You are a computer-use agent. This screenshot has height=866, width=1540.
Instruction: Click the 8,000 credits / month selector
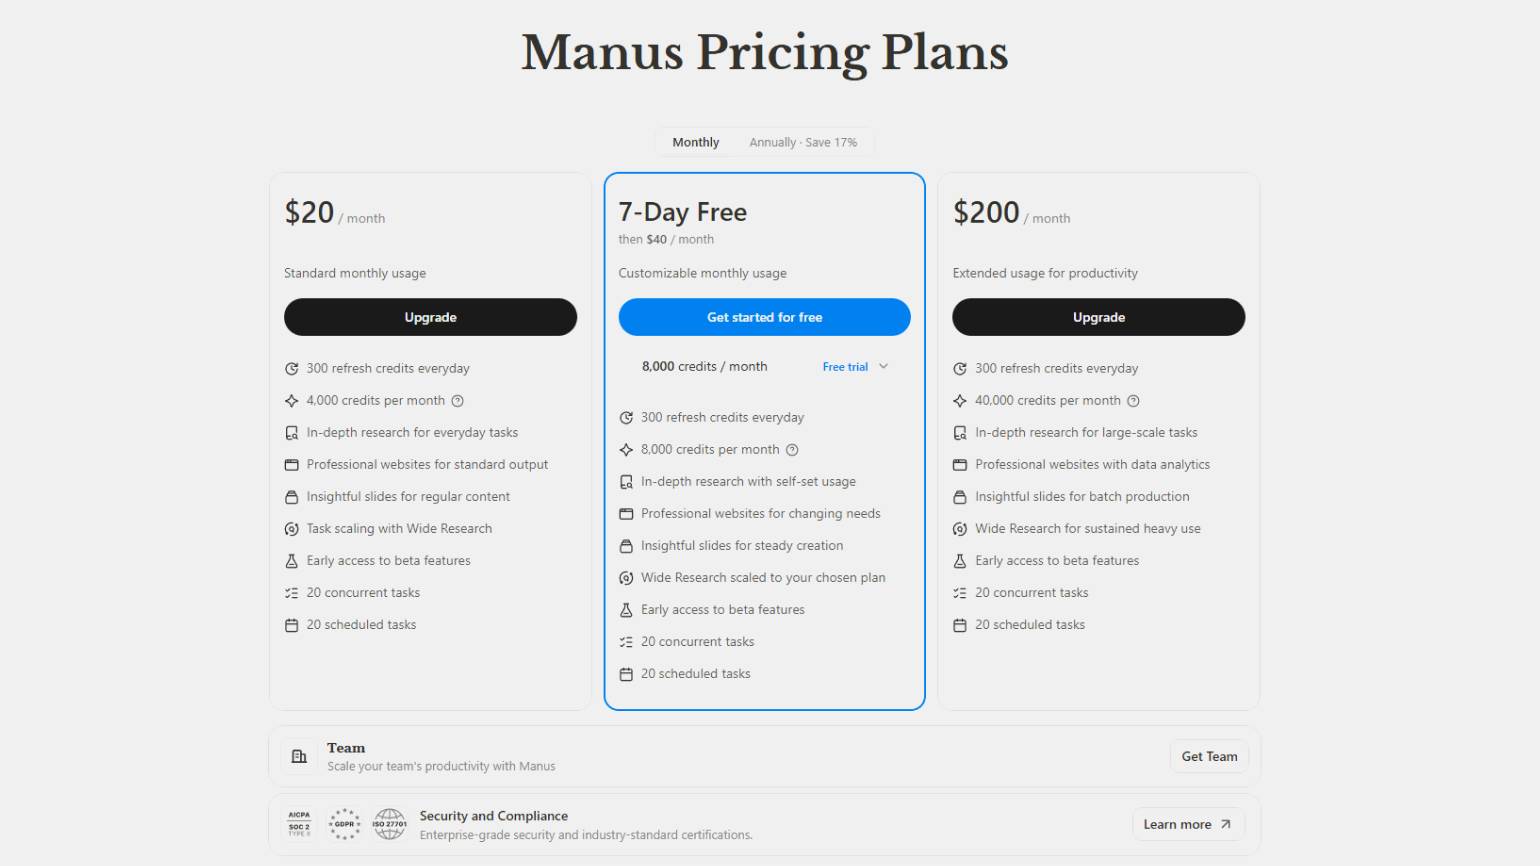pos(705,367)
